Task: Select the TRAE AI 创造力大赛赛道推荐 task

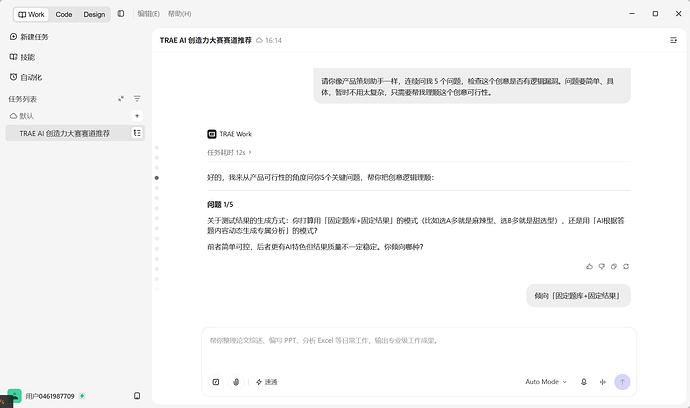Action: [x=75, y=133]
